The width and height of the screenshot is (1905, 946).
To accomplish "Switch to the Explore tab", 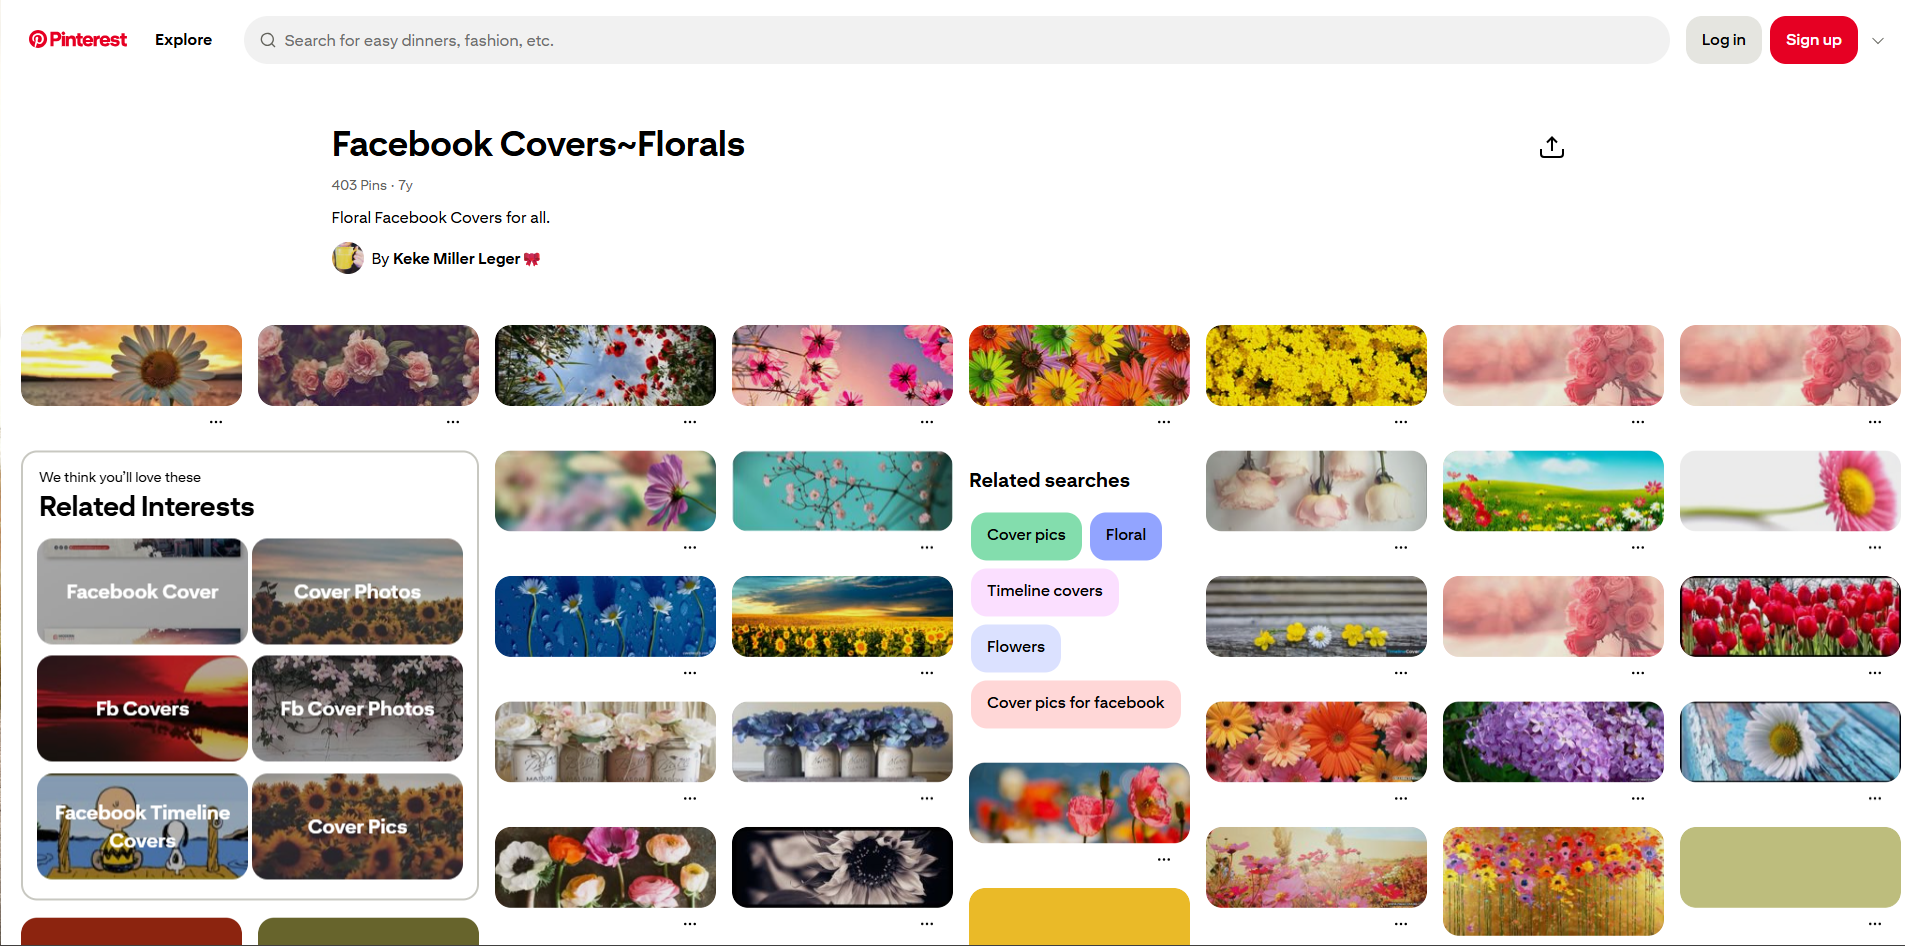I will coord(183,39).
